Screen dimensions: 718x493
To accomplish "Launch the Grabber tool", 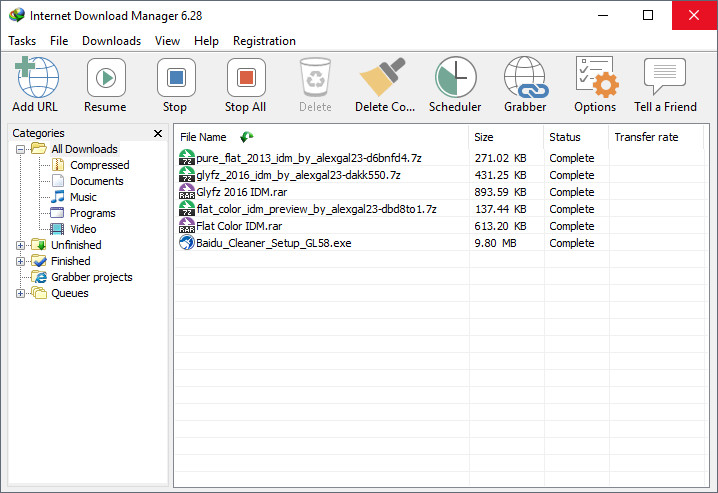I will (x=525, y=78).
